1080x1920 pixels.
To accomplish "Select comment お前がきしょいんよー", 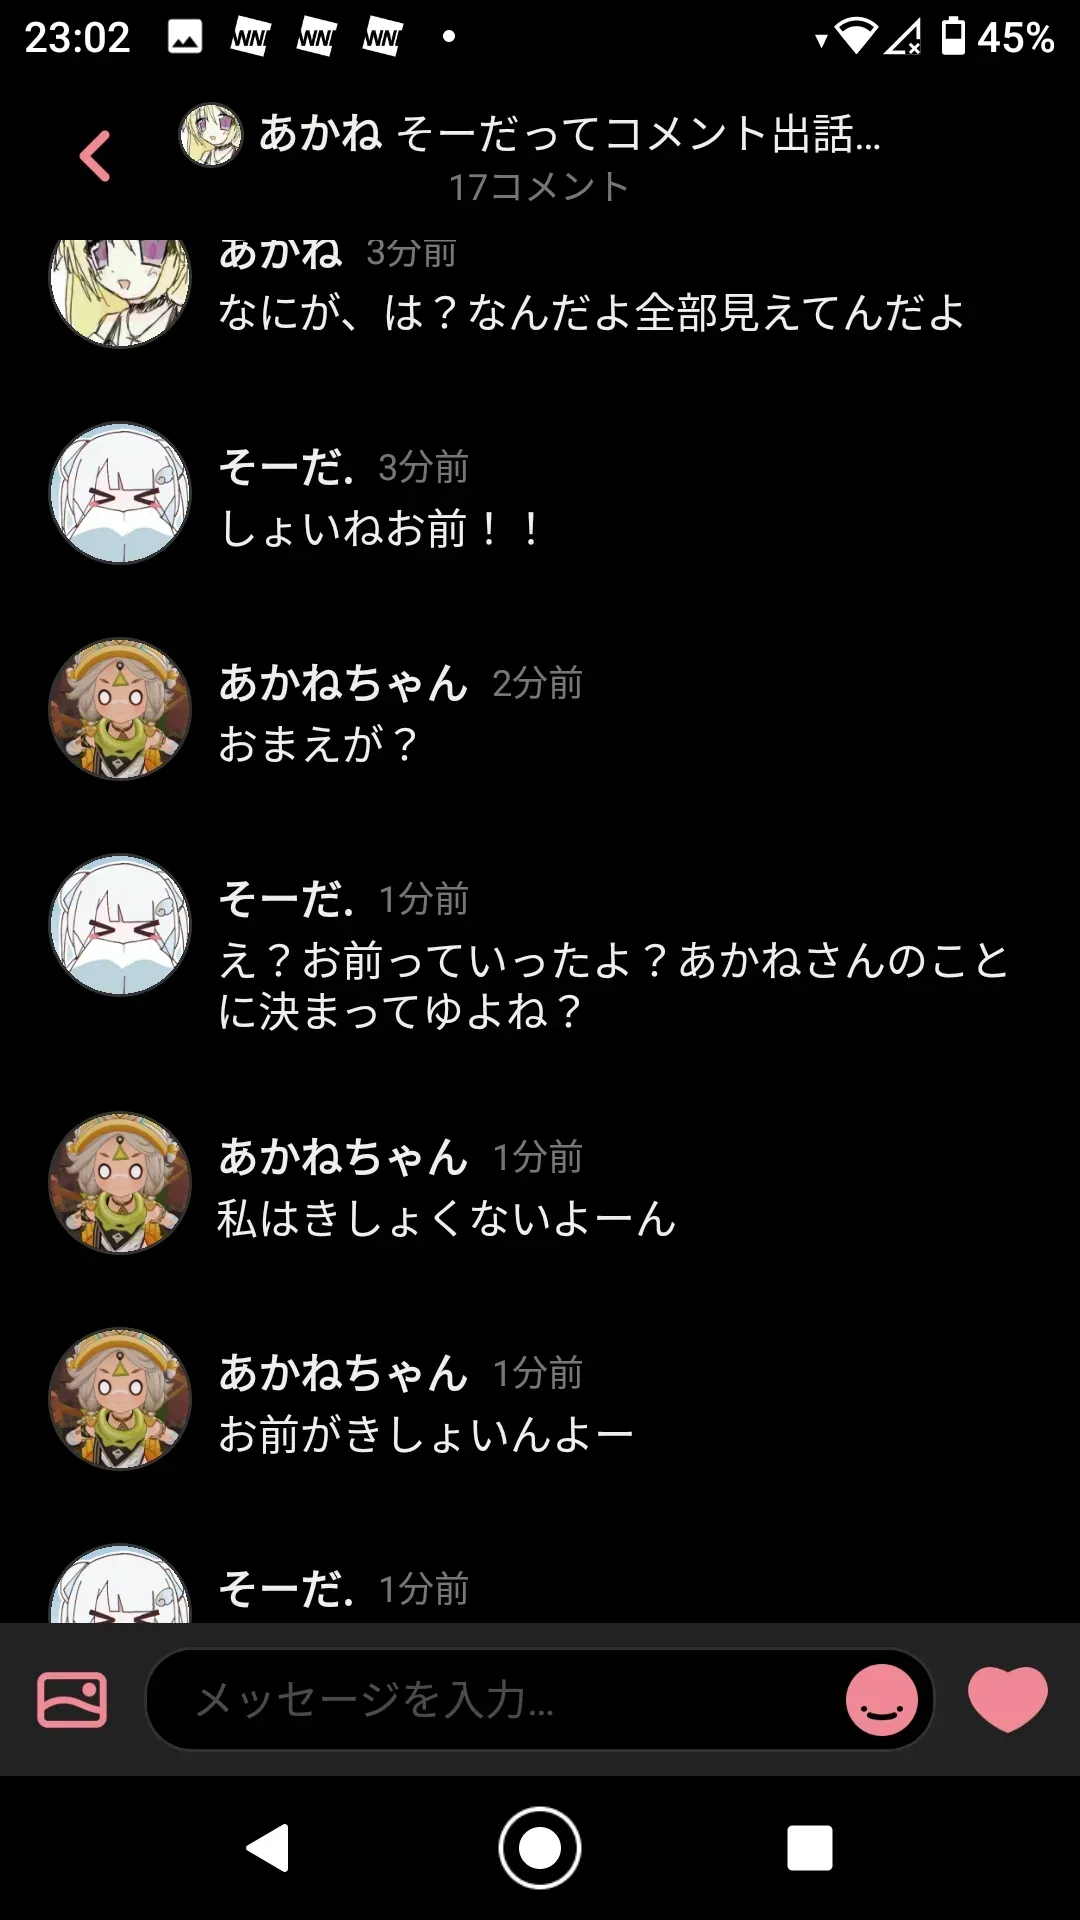I will point(425,1435).
